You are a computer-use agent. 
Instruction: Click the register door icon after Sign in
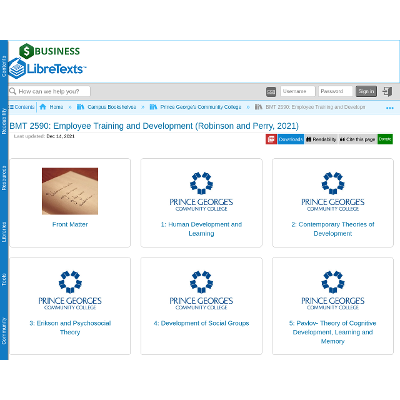point(387,91)
